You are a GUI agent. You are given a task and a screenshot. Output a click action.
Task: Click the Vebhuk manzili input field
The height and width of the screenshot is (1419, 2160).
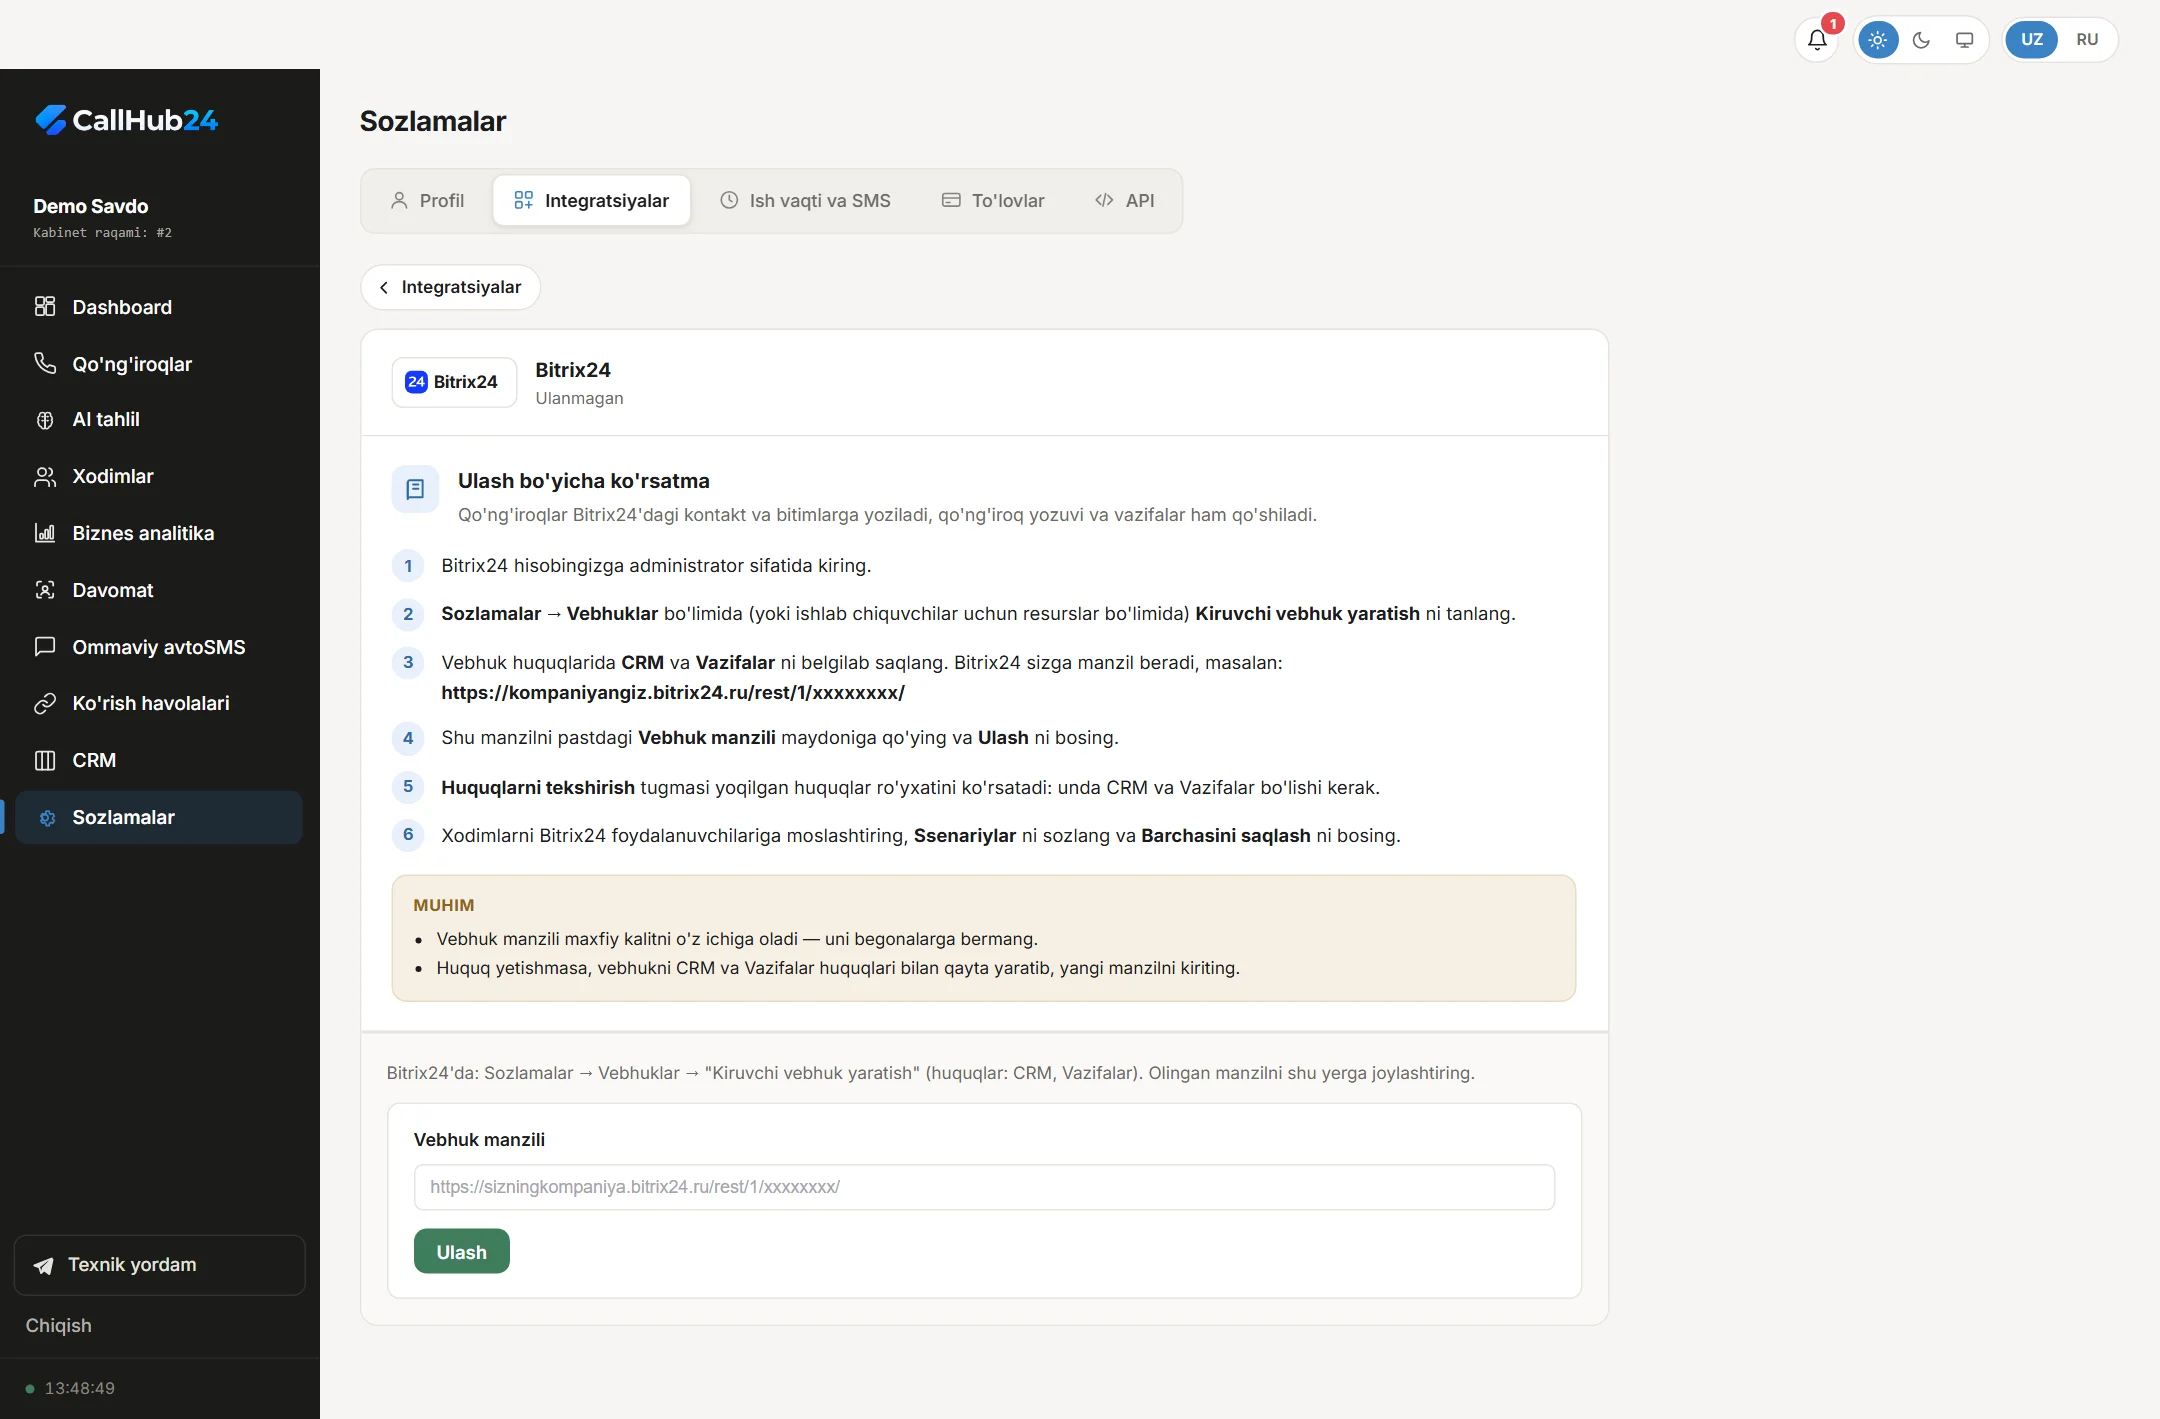click(984, 1187)
